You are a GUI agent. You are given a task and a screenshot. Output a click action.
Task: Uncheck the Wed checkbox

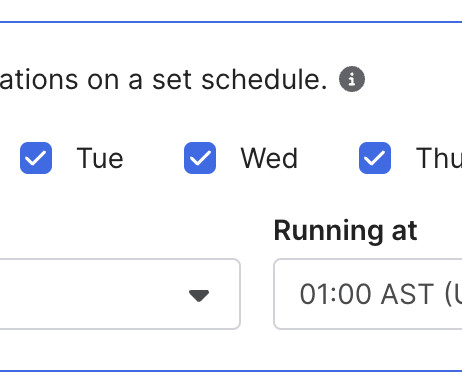pos(200,158)
